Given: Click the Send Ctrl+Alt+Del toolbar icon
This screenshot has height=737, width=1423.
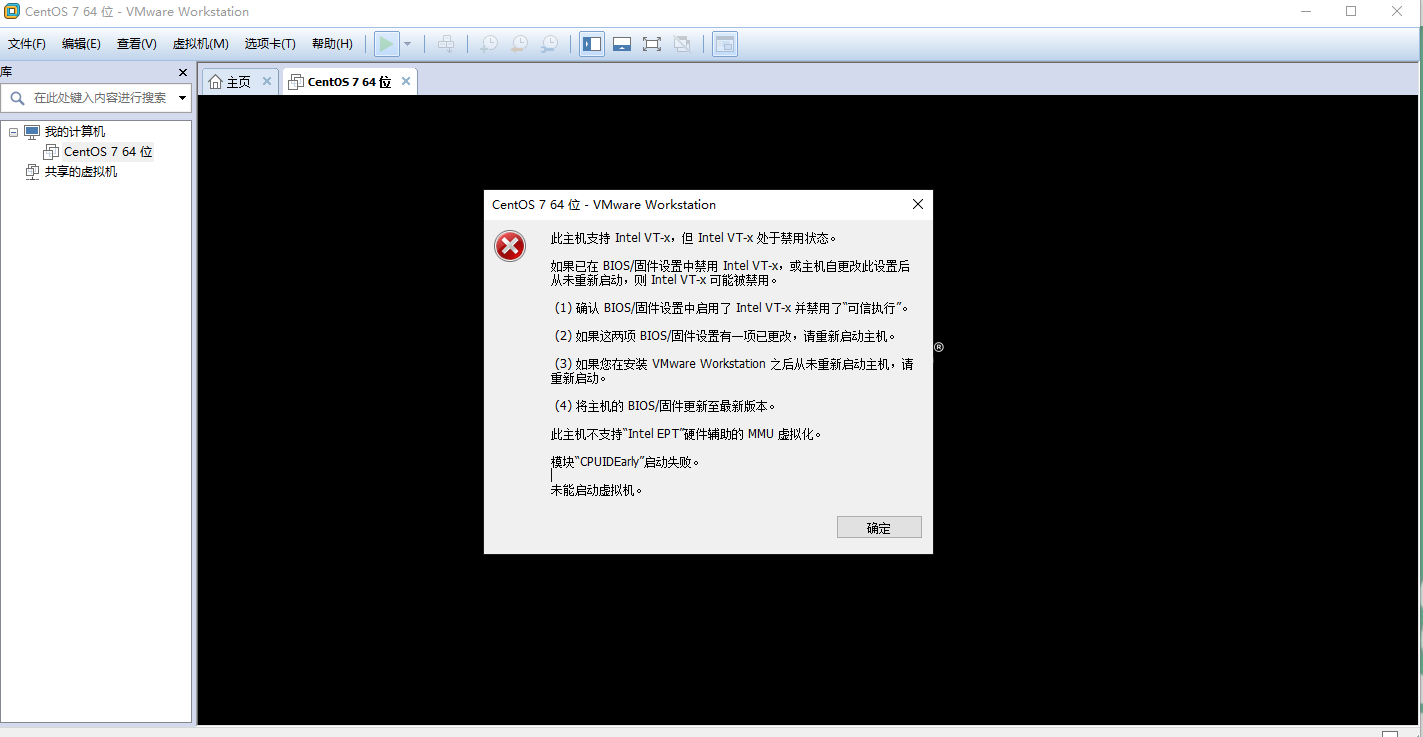Looking at the screenshot, I should point(446,44).
